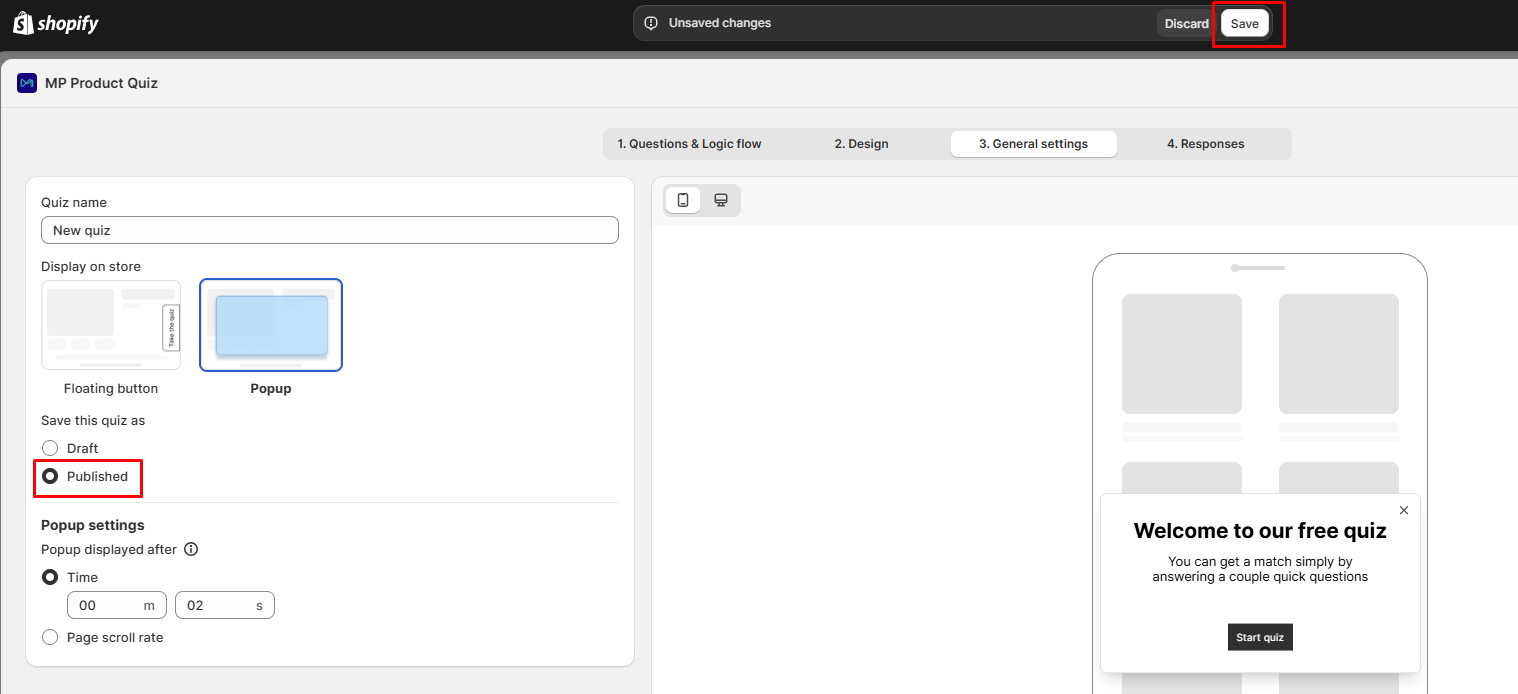Choose Page scroll rate option

[50, 637]
